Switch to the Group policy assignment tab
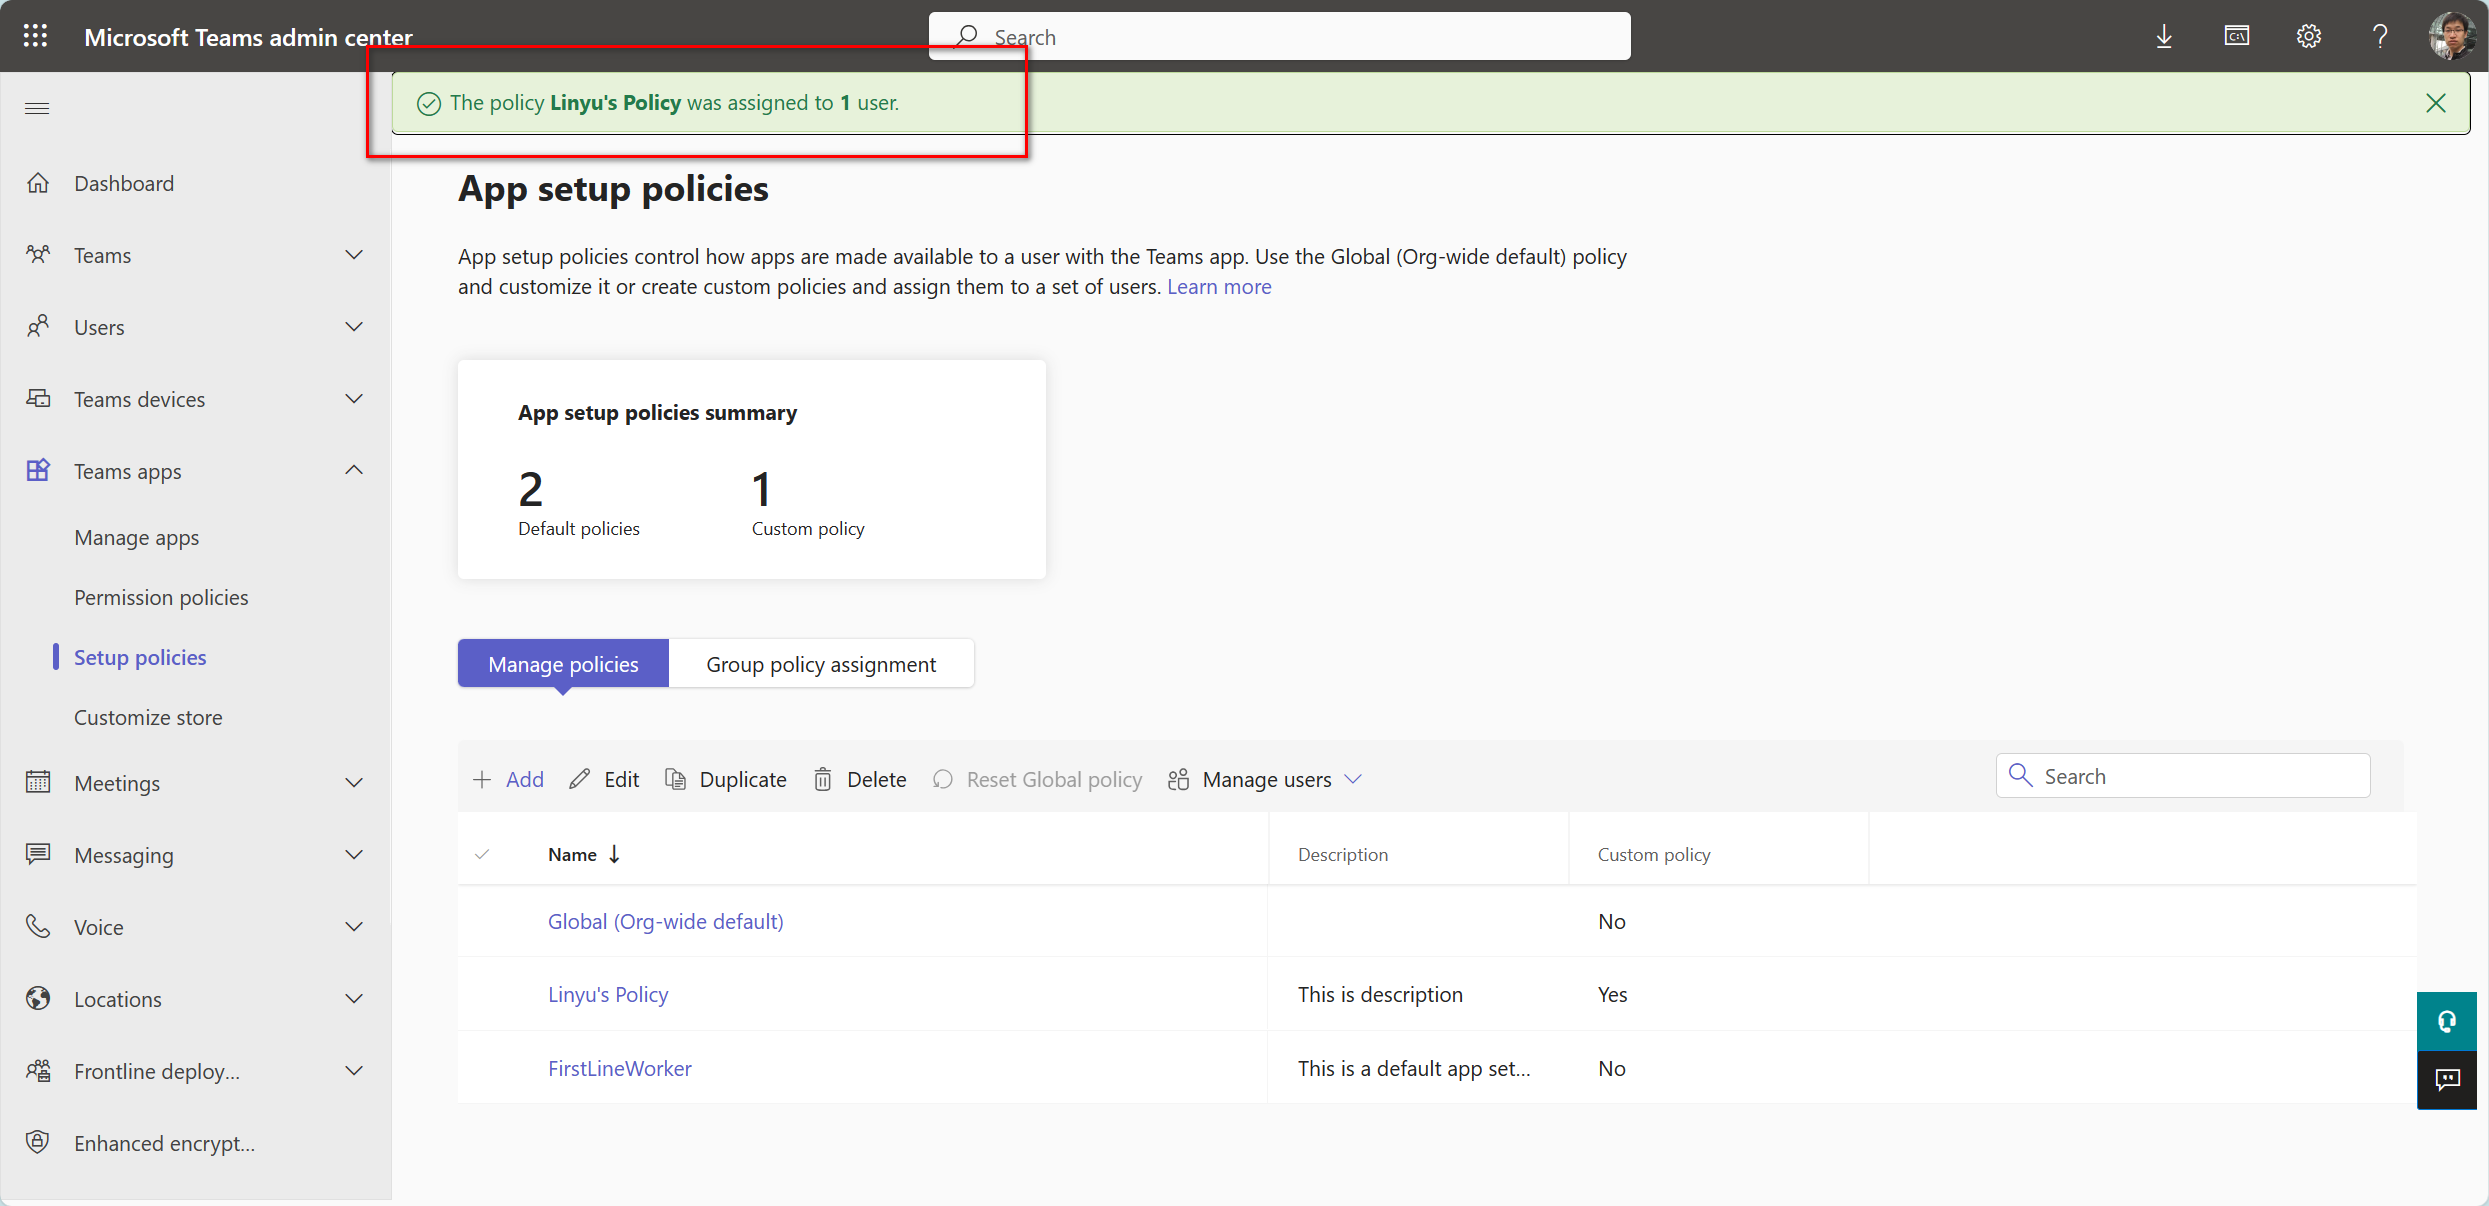The image size is (2489, 1206). [x=820, y=663]
